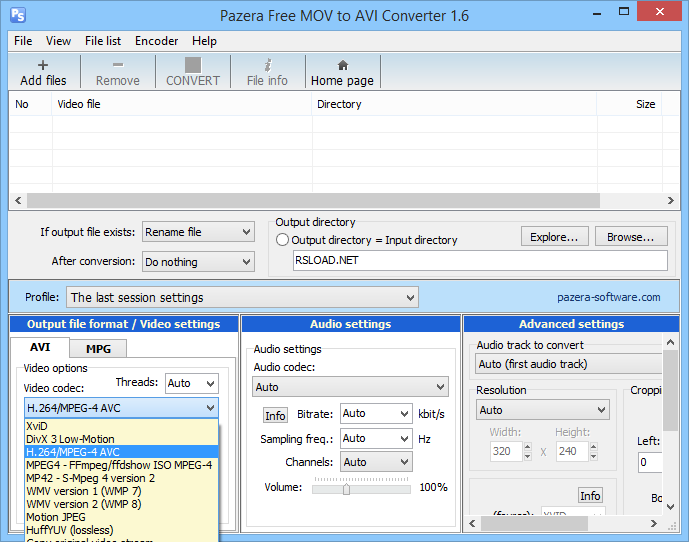Click the Height value field

tap(572, 451)
